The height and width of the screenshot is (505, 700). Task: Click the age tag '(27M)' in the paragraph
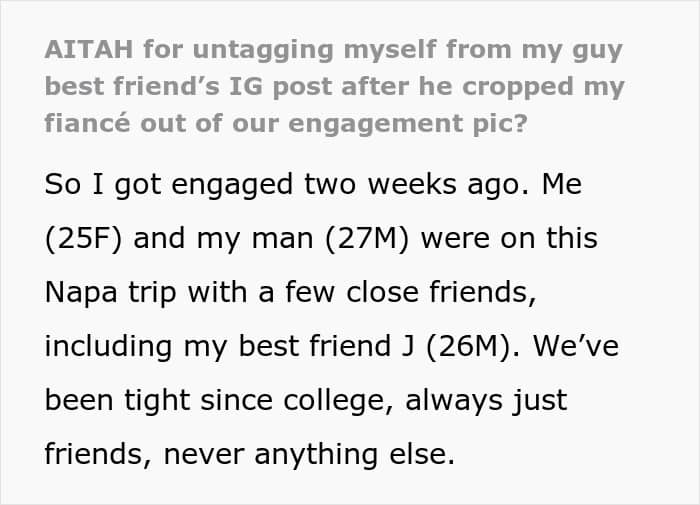pos(367,238)
